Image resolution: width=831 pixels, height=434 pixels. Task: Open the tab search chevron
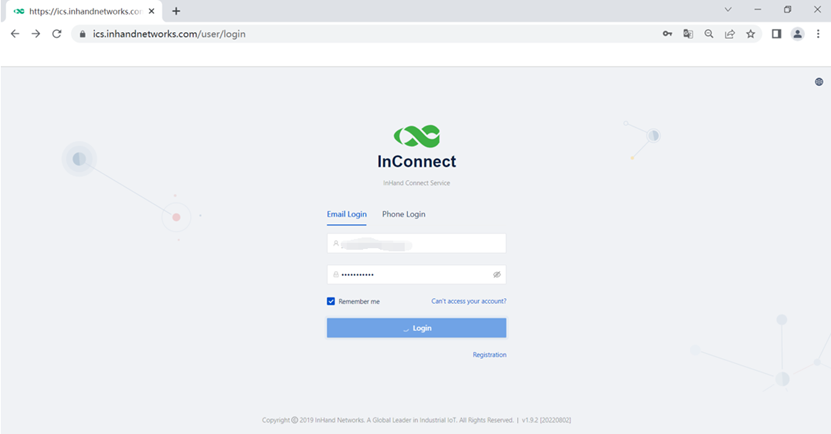(x=728, y=10)
